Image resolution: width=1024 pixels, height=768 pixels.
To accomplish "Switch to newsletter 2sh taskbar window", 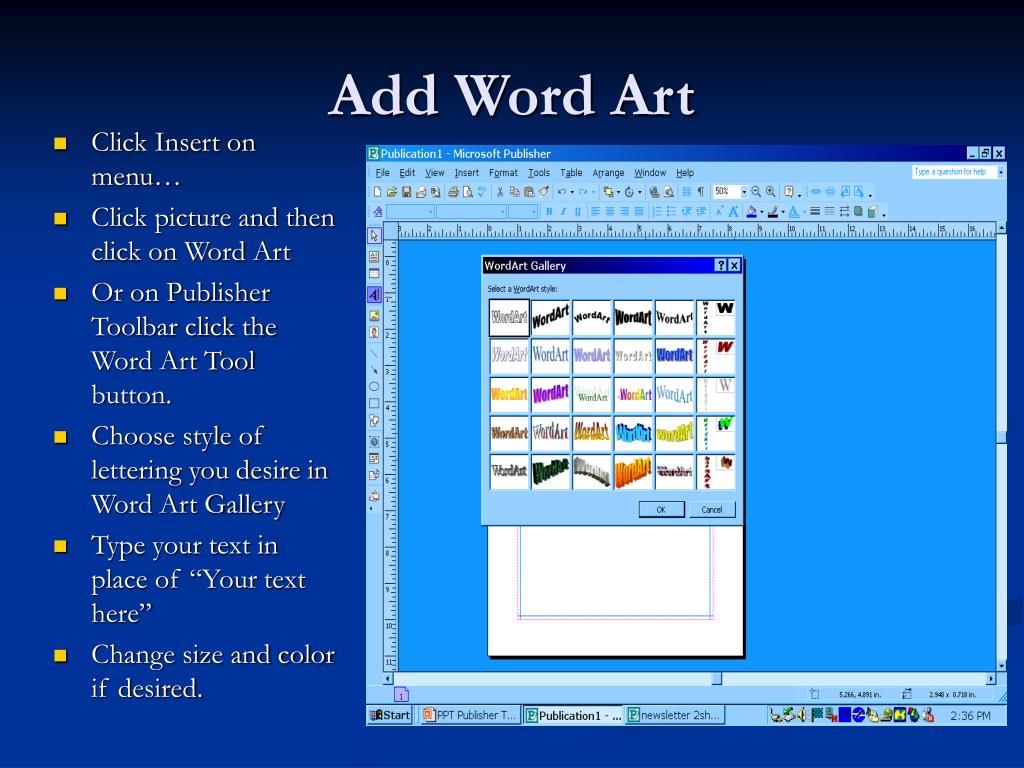I will (x=675, y=715).
